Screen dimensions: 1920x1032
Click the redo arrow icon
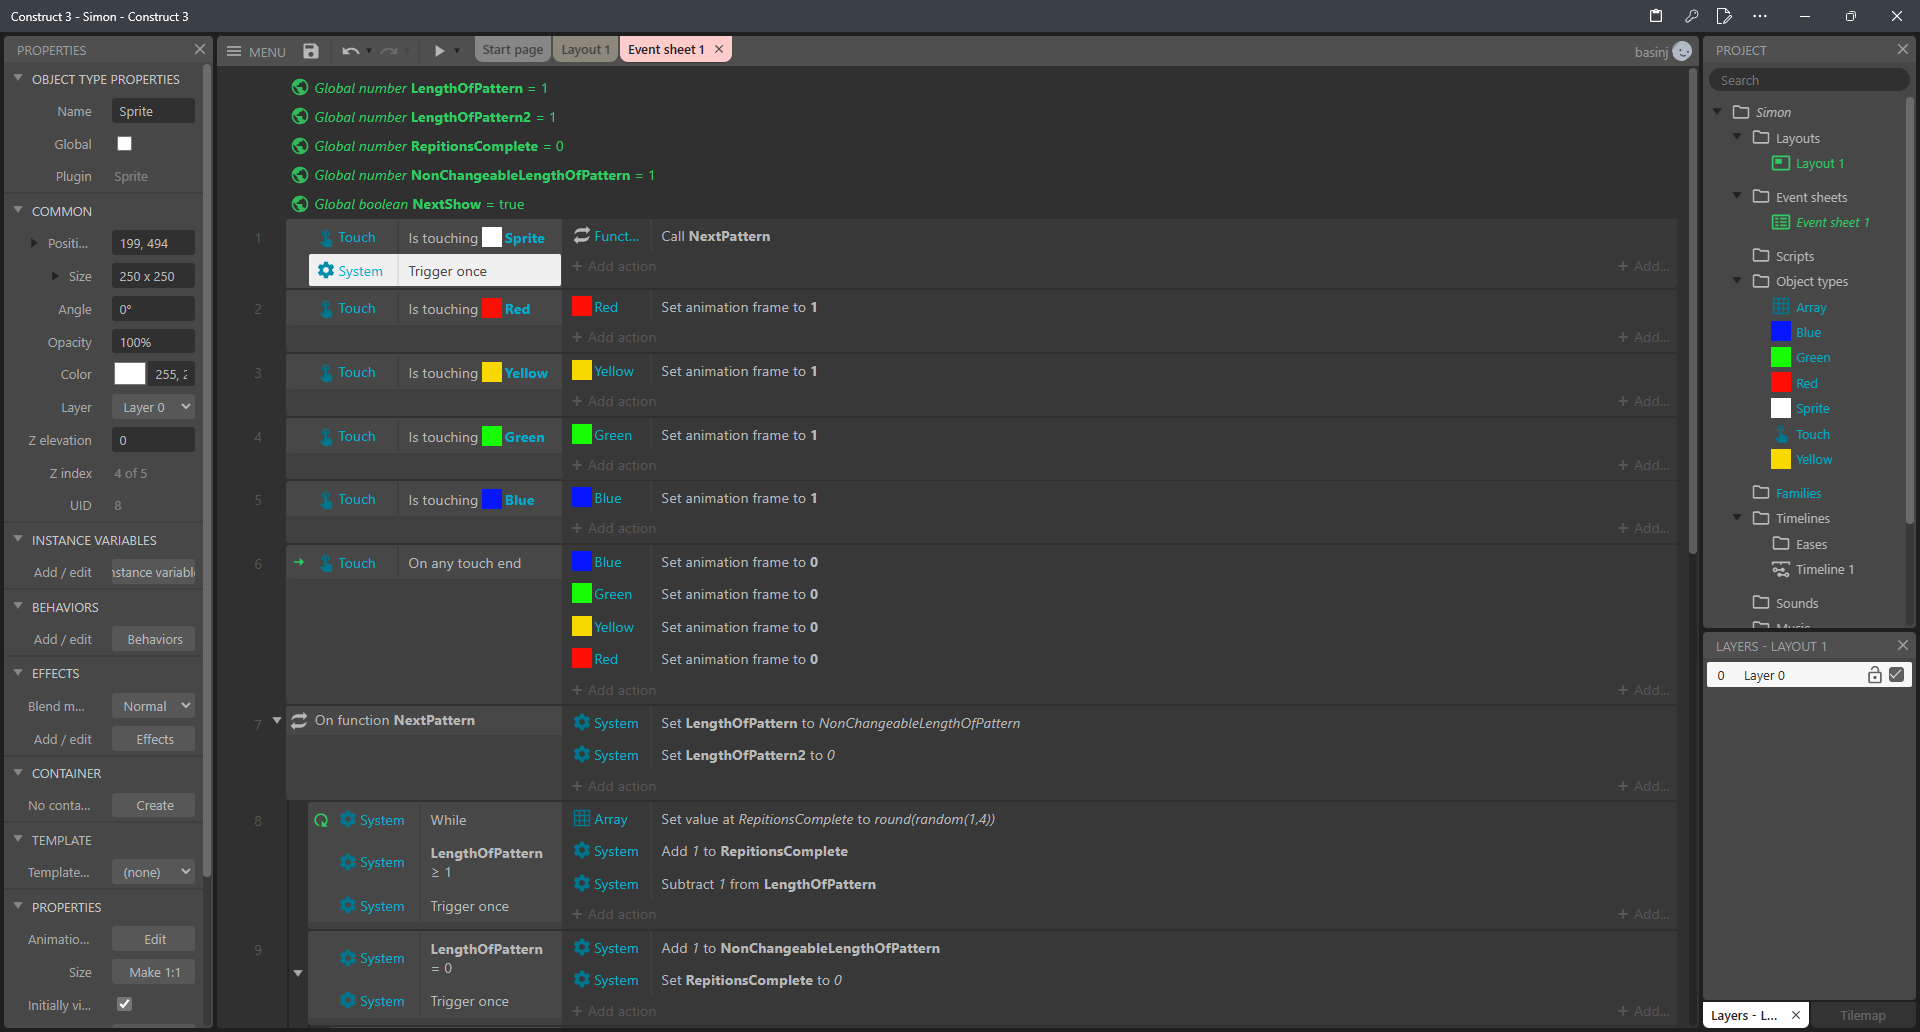pos(389,51)
